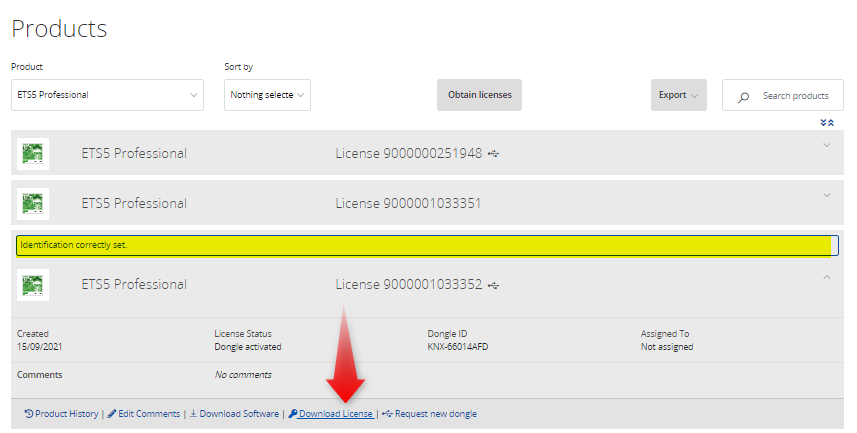
Task: Toggle expand/collapse all products double-arrow icon
Action: (x=827, y=122)
